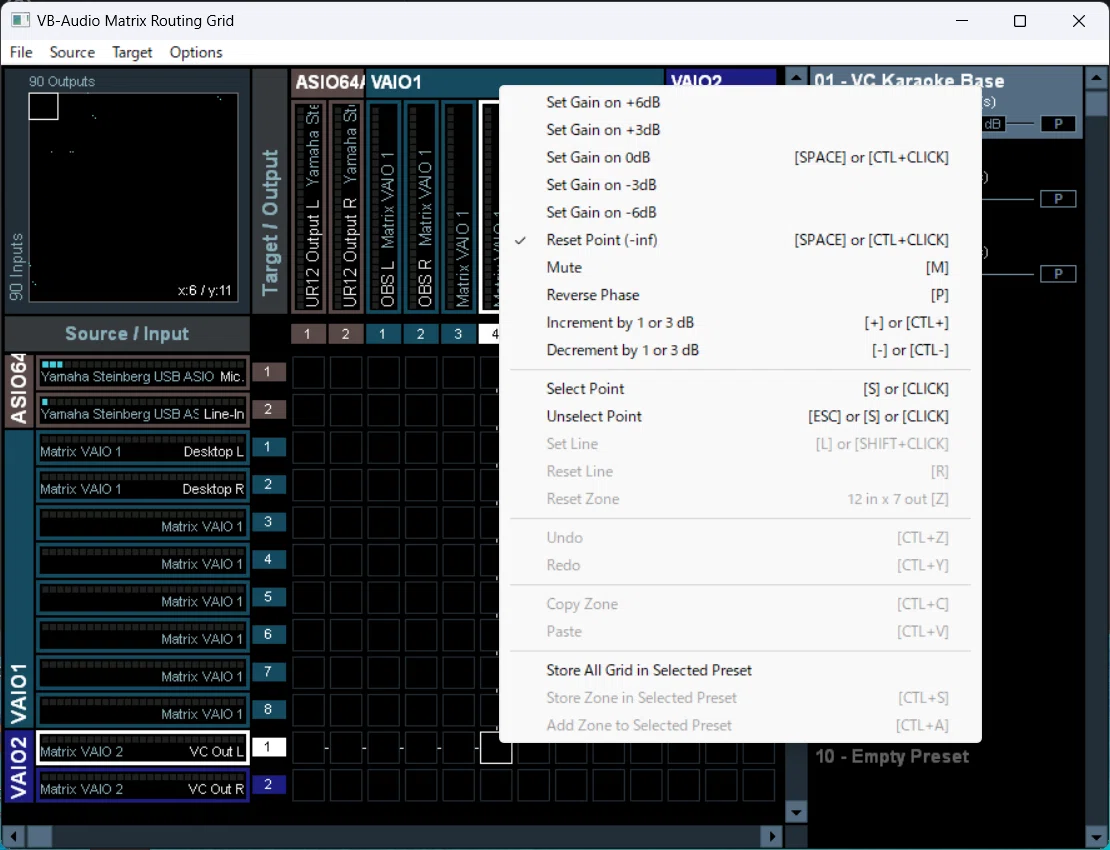Click the VB-Audio app icon in title bar
This screenshot has height=850, width=1110.
tap(21, 21)
